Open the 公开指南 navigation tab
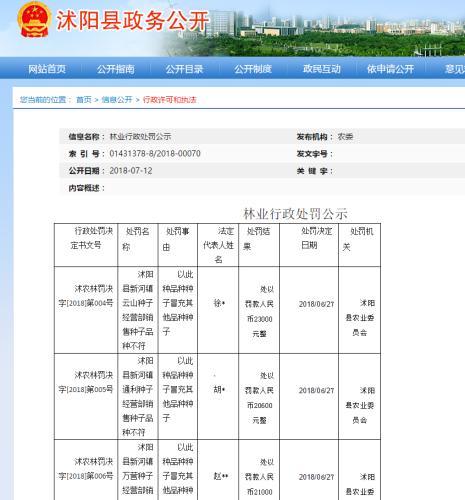Image resolution: width=465 pixels, height=500 pixels. click(x=116, y=69)
